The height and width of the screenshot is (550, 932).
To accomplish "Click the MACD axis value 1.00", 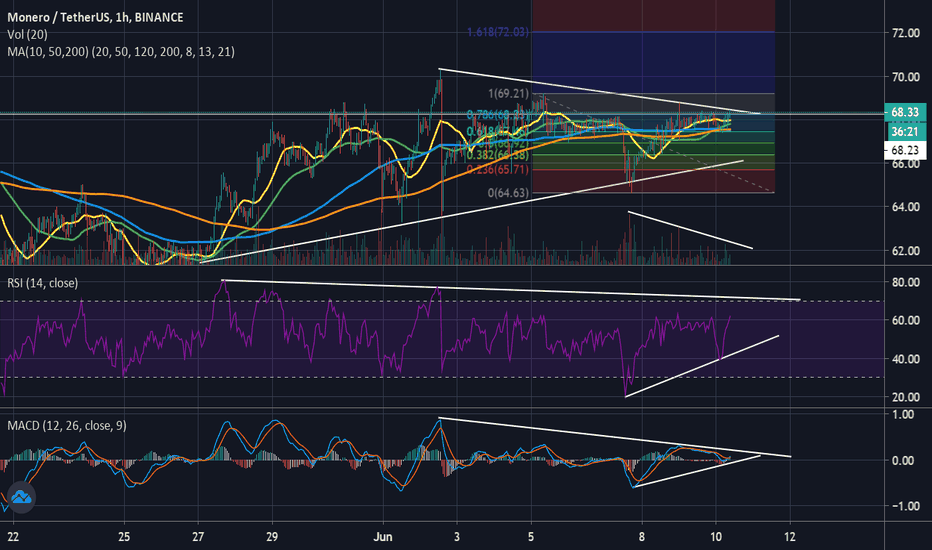I will click(x=903, y=414).
